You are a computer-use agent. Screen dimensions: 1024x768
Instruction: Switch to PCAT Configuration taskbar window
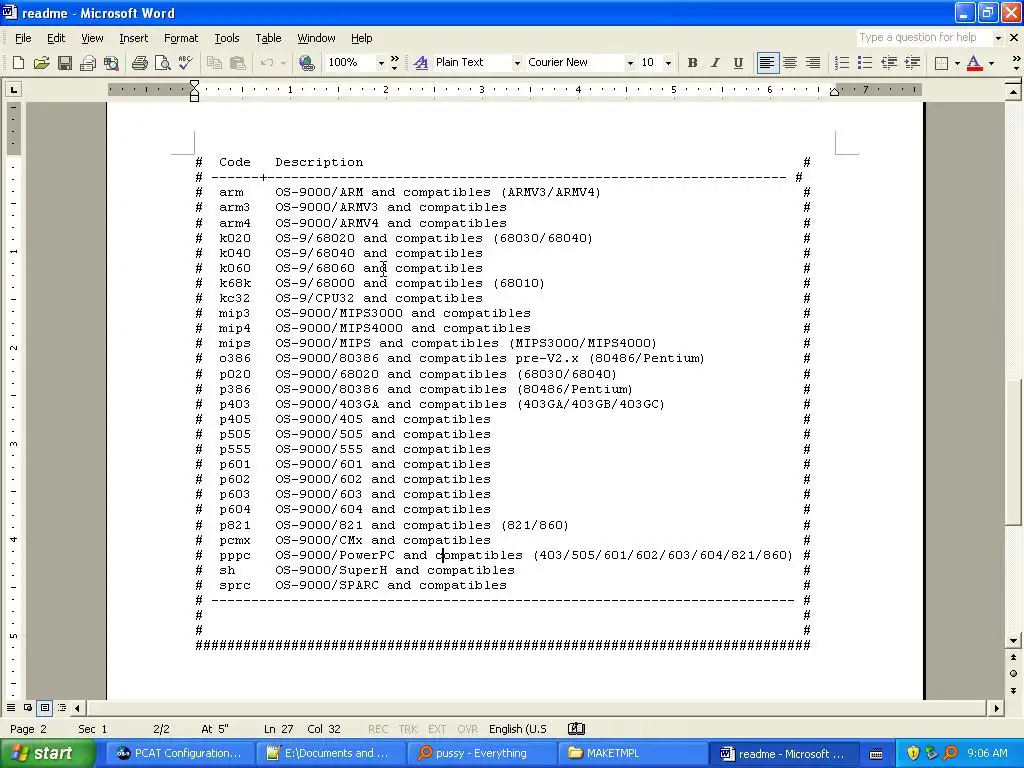(179, 753)
